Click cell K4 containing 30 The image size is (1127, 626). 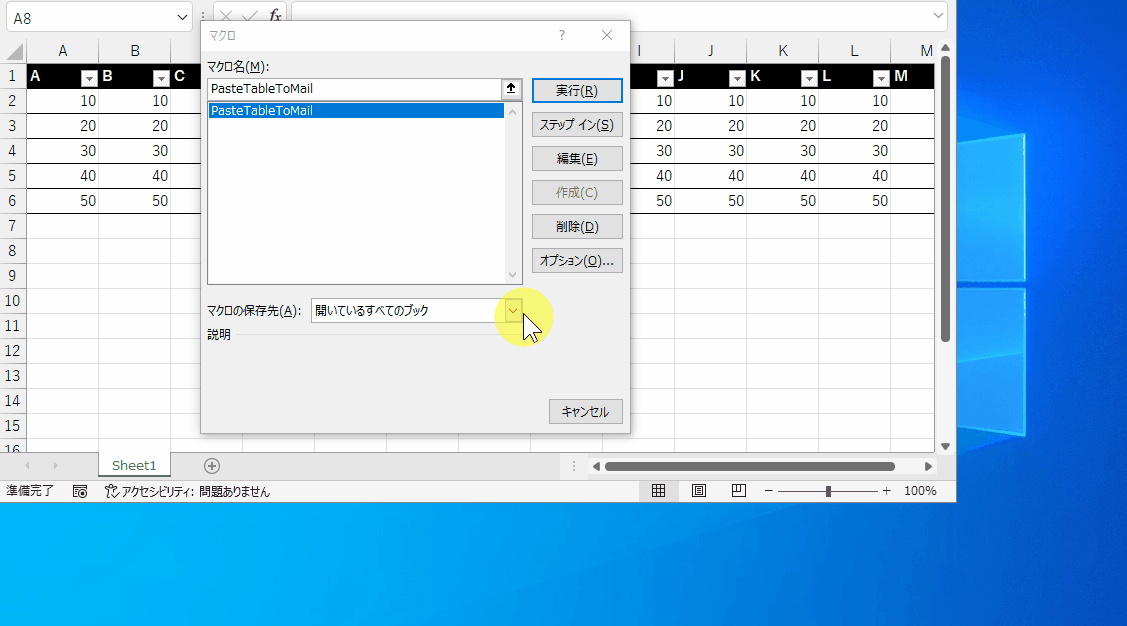point(783,151)
